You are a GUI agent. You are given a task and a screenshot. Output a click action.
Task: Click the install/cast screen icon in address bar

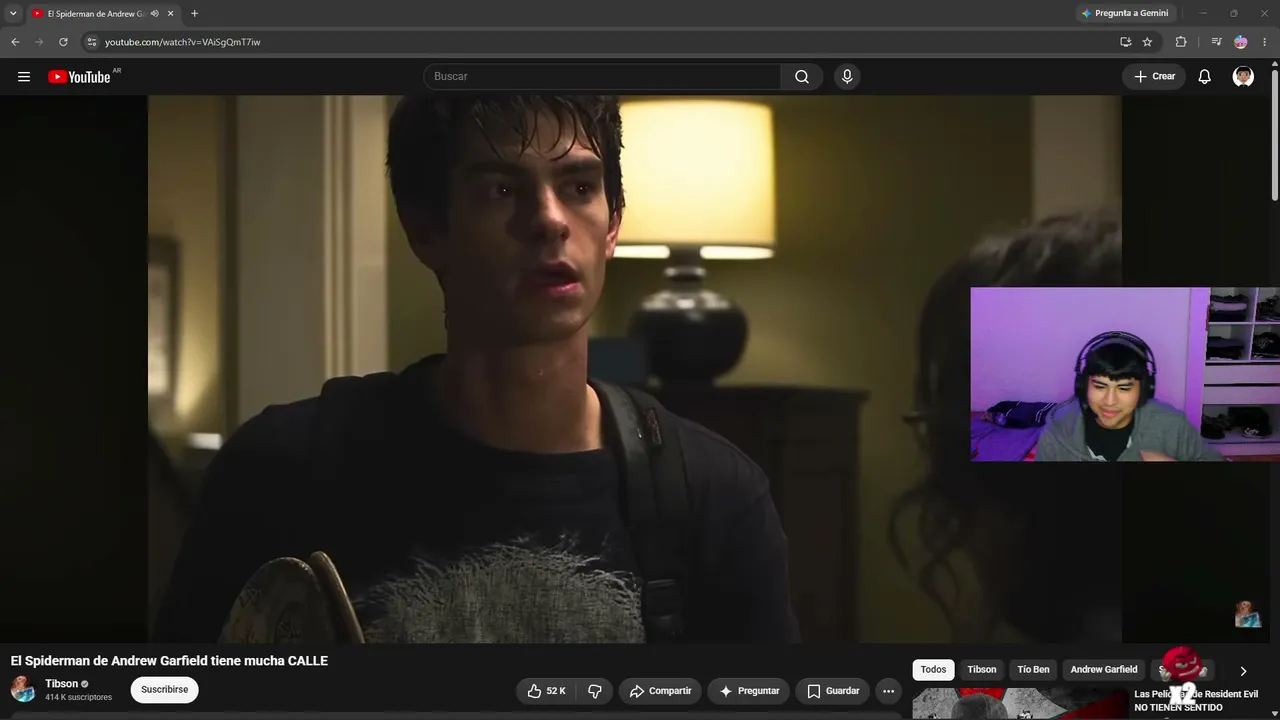click(1125, 42)
